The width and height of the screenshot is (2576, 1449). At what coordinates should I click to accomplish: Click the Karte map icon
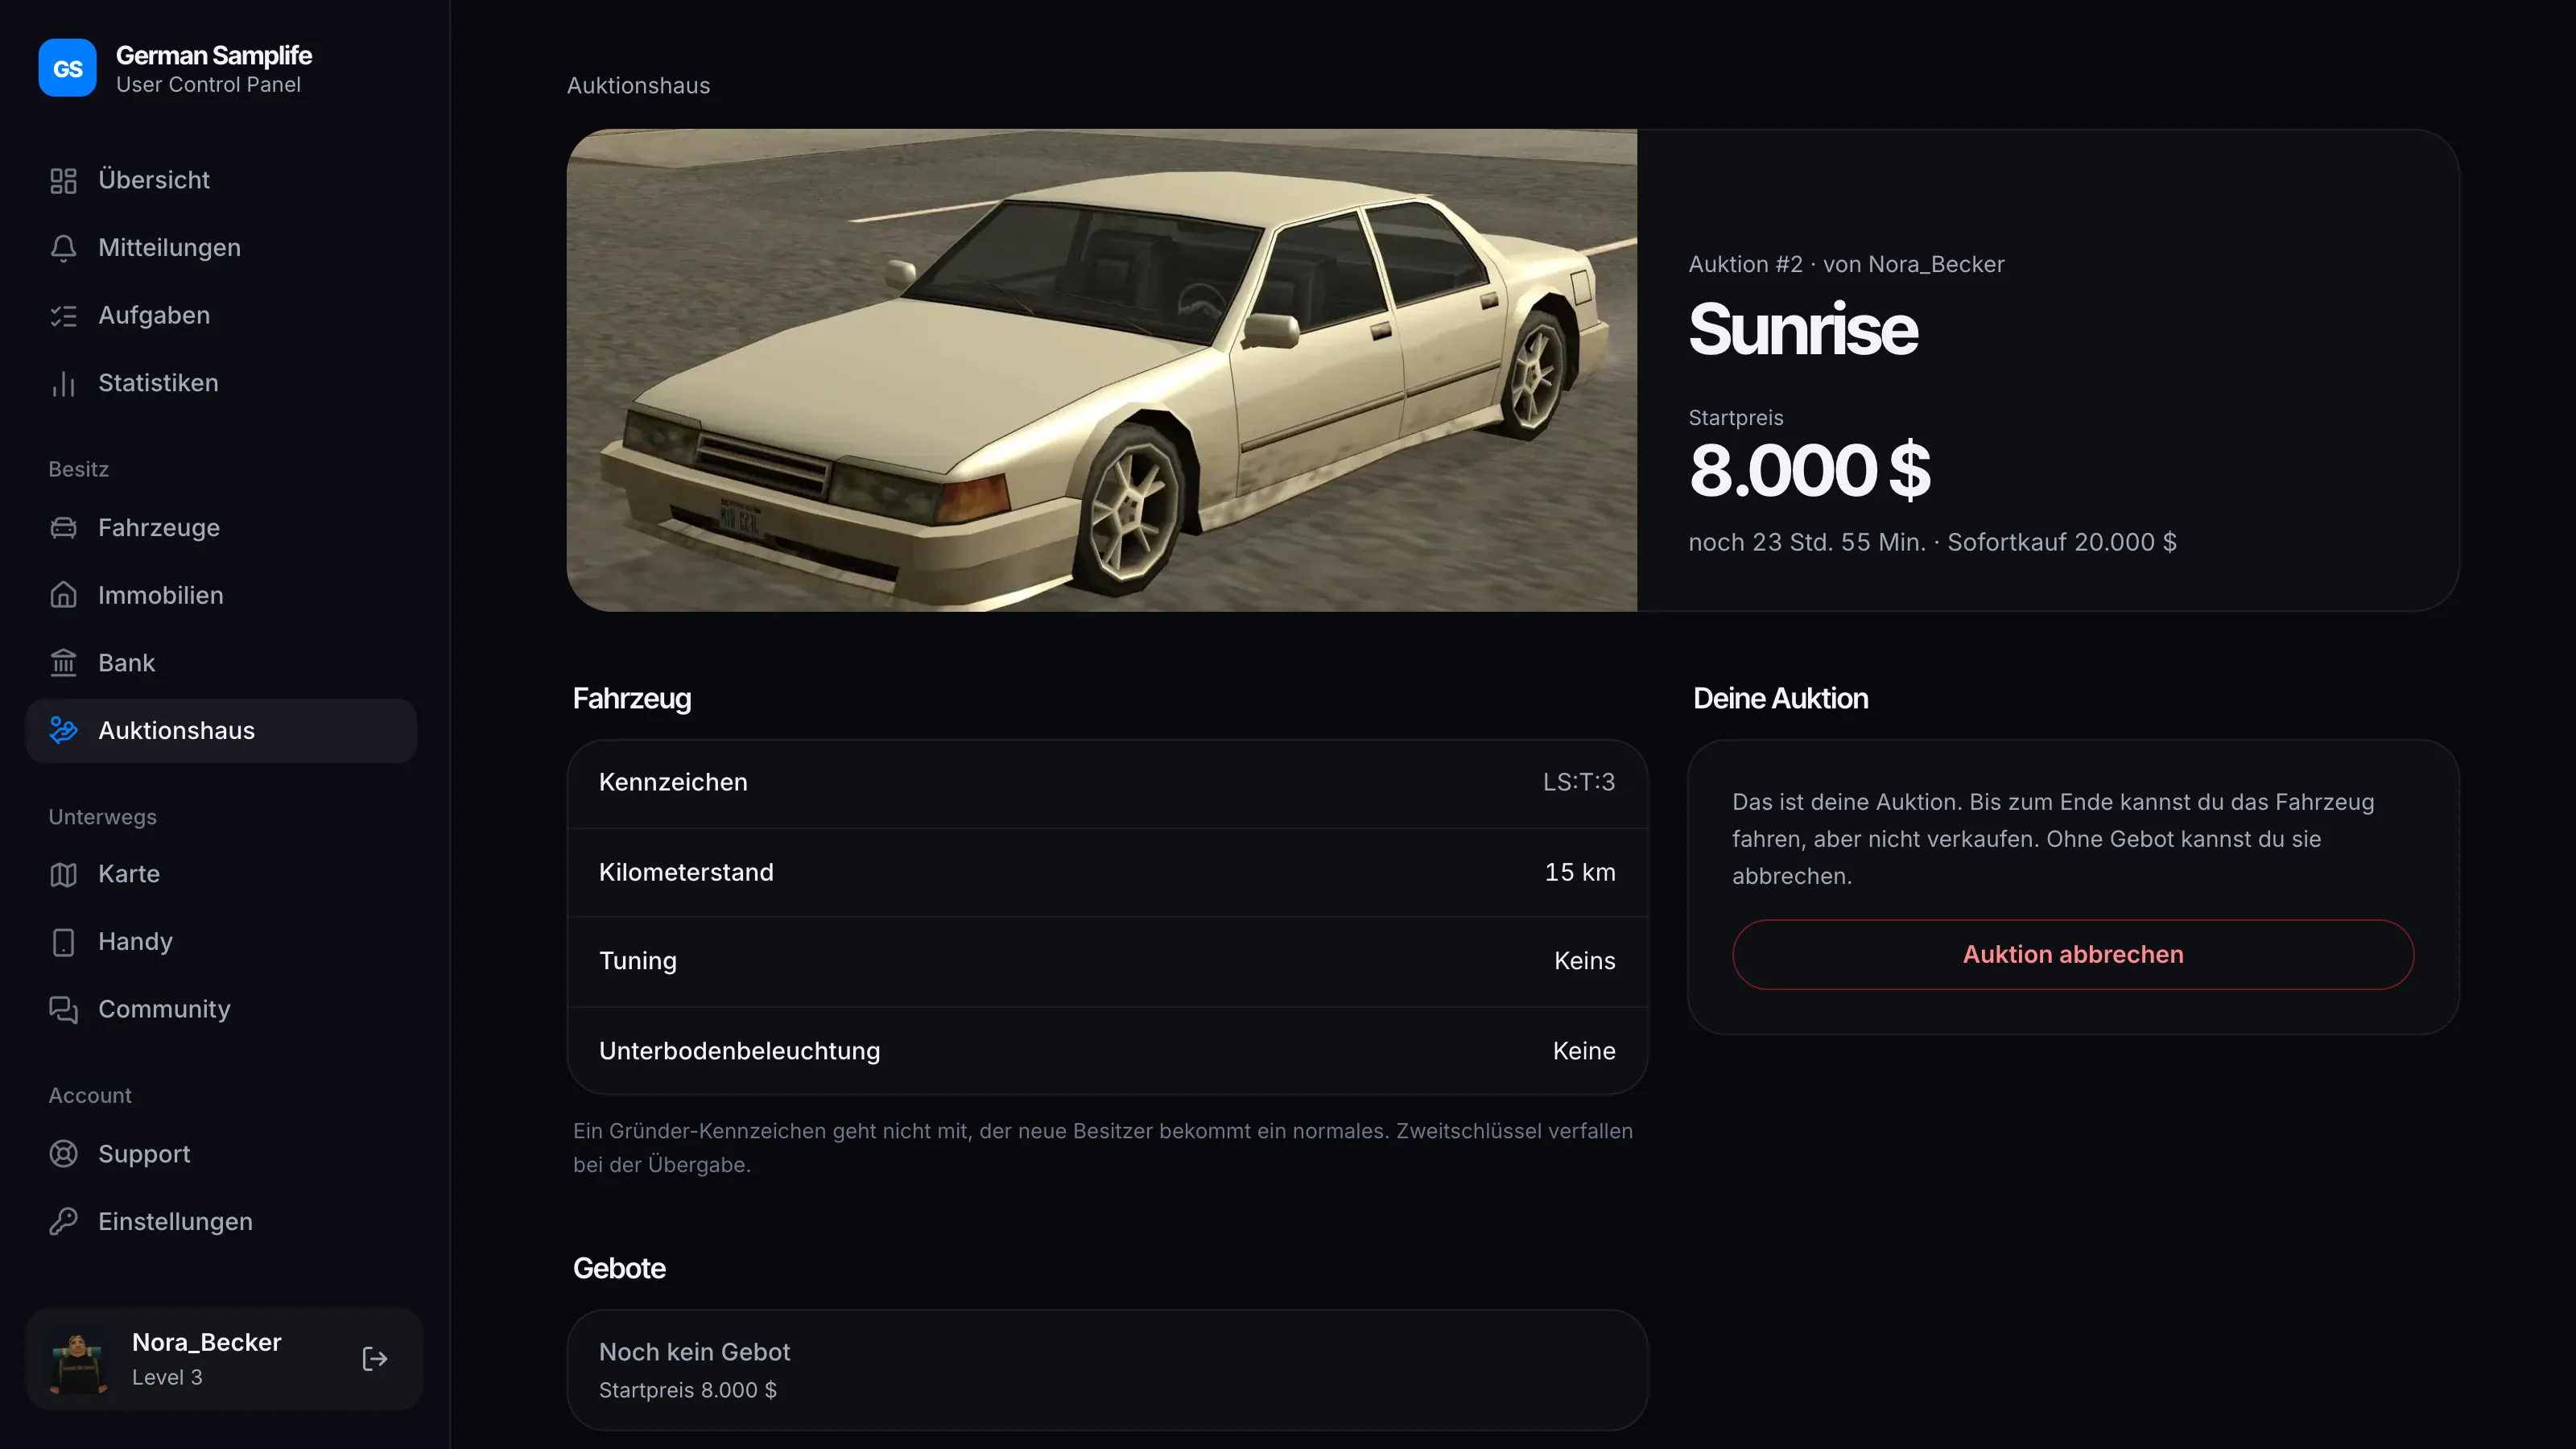[x=63, y=874]
